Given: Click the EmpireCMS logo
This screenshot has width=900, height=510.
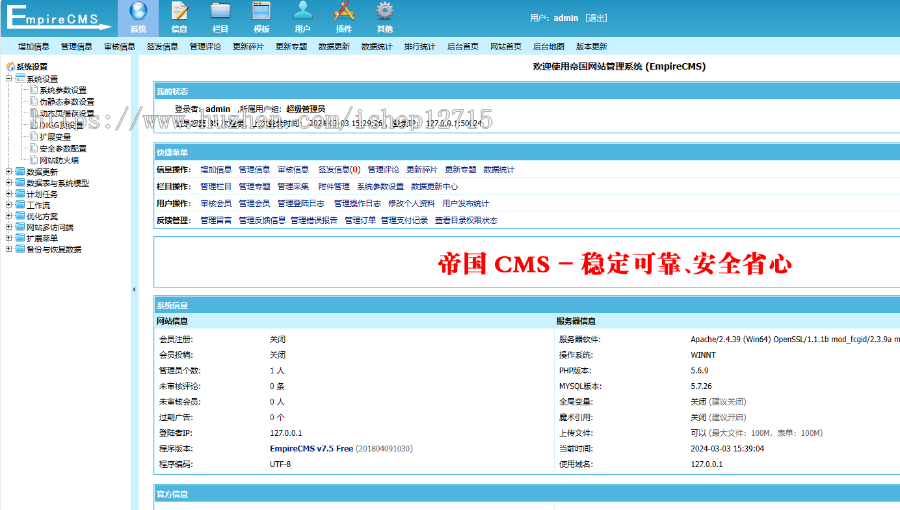Looking at the screenshot, I should tap(57, 17).
